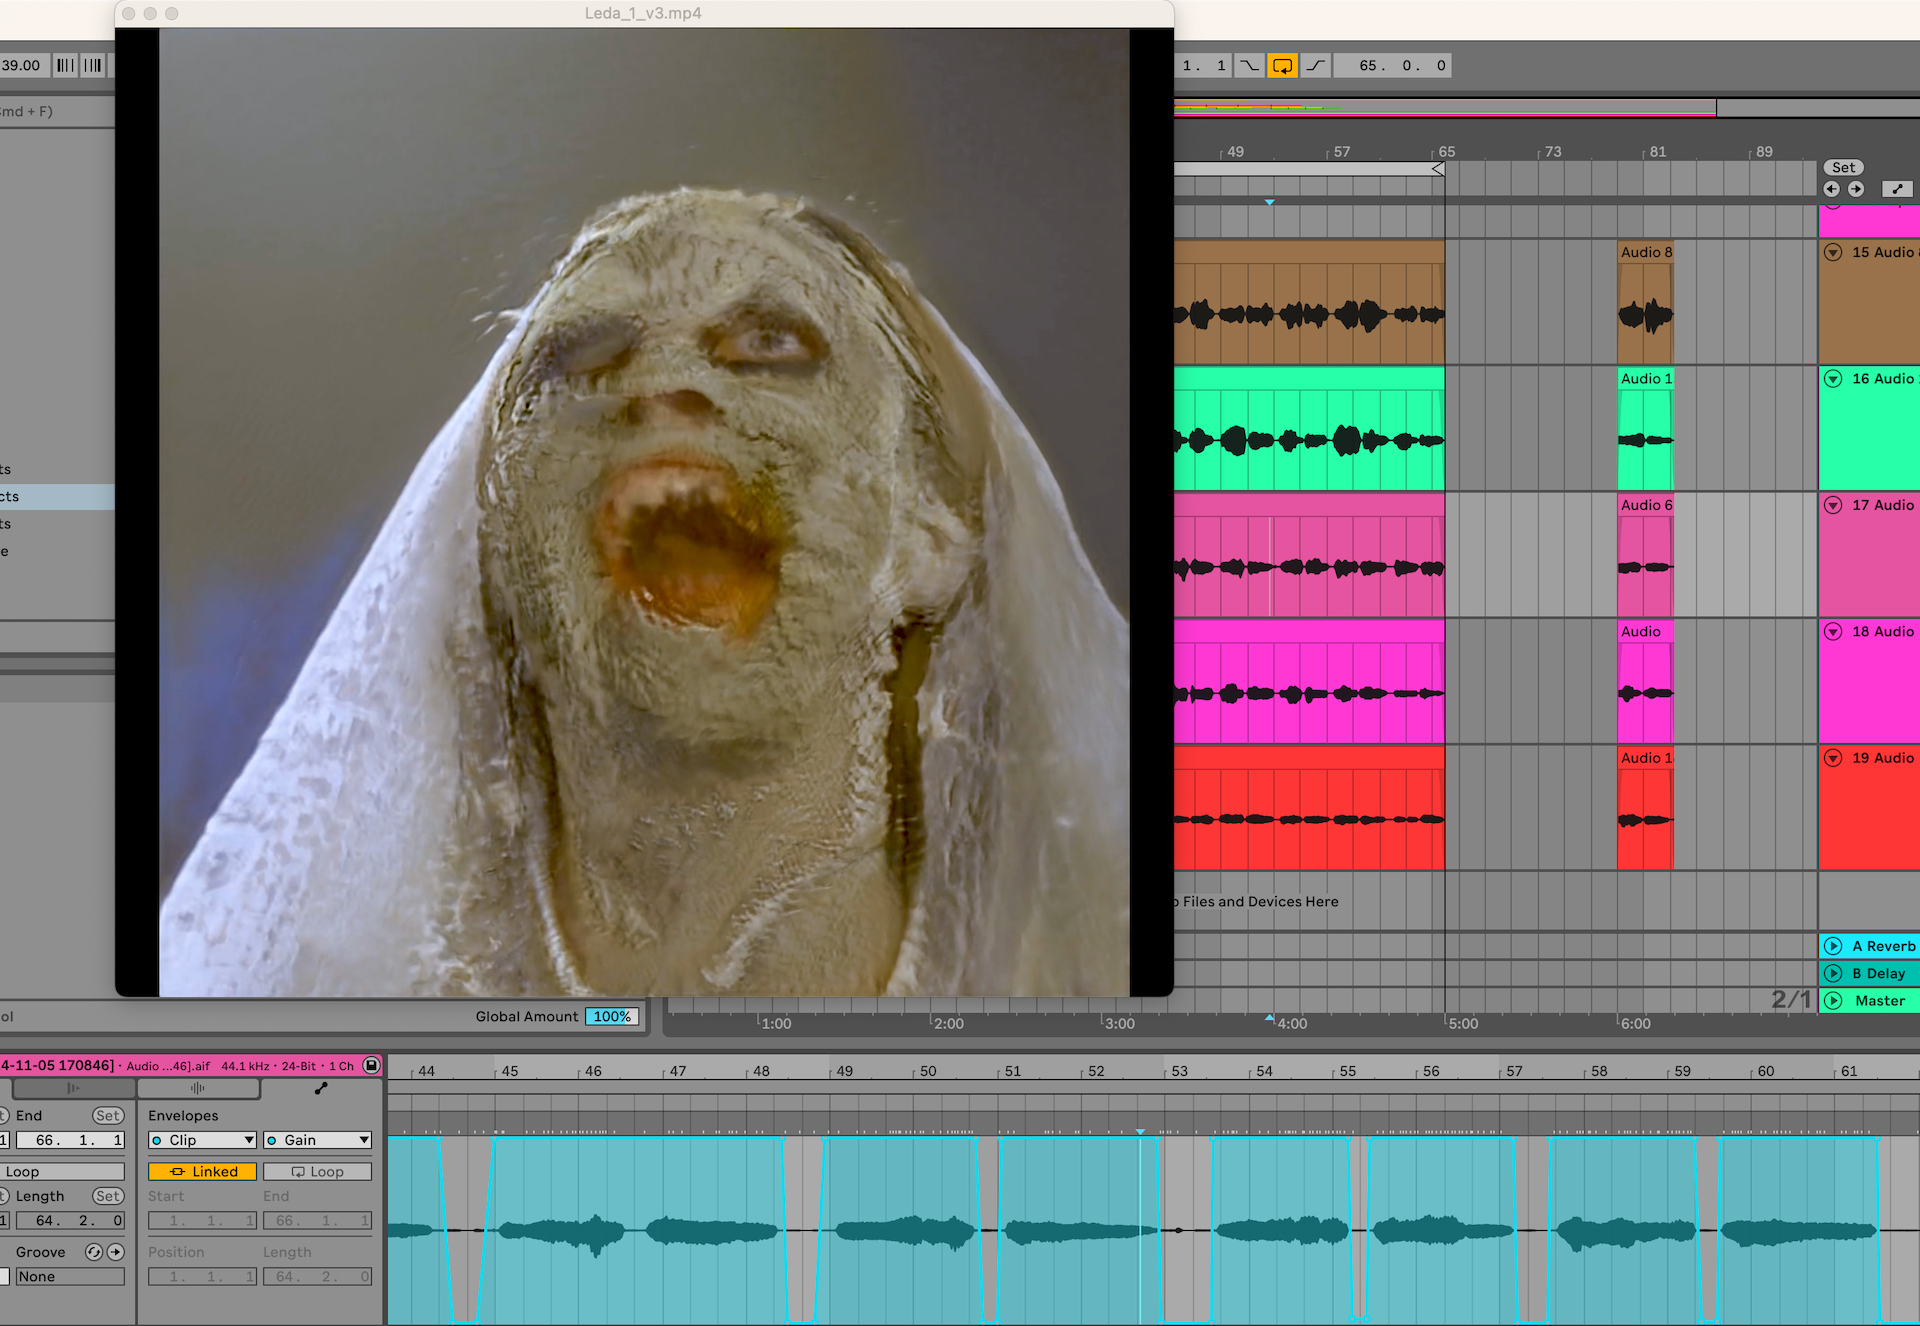Viewport: 1920px width, 1326px height.
Task: Select the green Audio 1 clip on track 16
Action: 1645,429
